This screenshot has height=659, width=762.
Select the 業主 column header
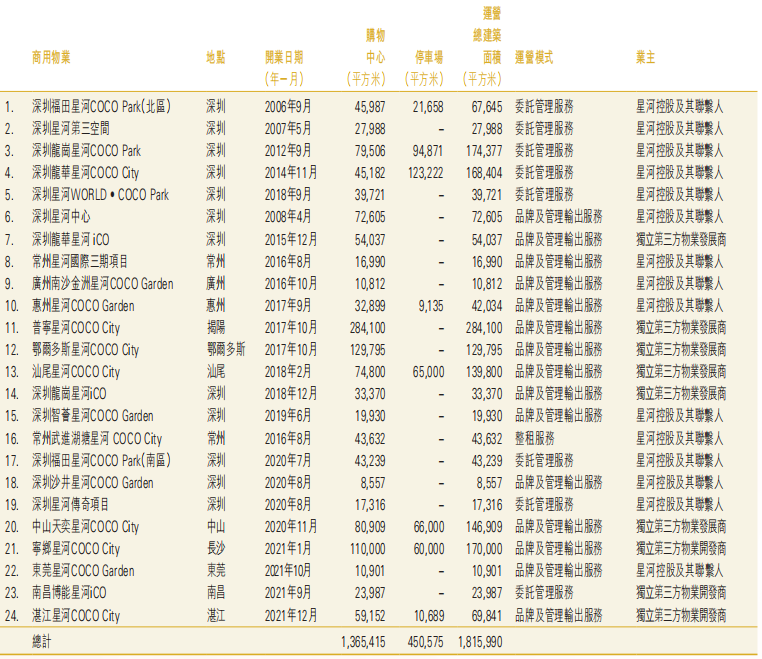point(646,57)
